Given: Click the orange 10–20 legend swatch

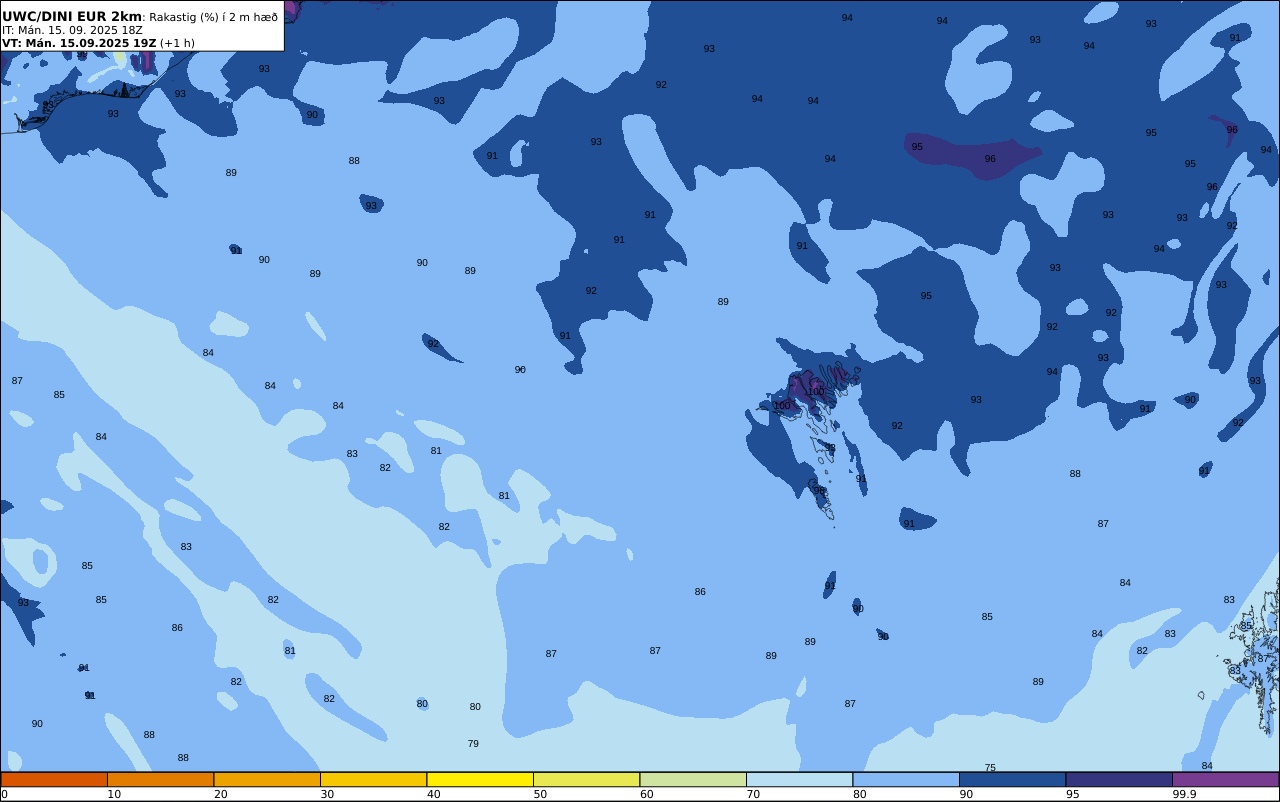Looking at the screenshot, I should (160, 779).
